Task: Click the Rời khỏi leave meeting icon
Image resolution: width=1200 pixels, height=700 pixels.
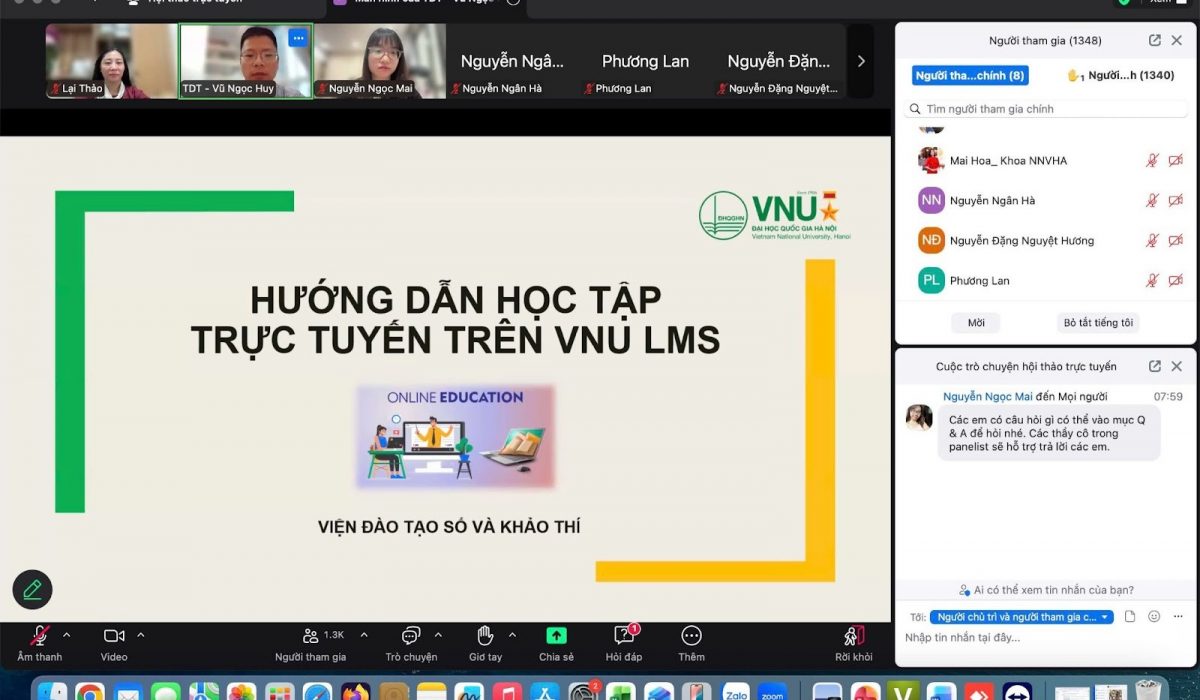Action: (x=854, y=636)
